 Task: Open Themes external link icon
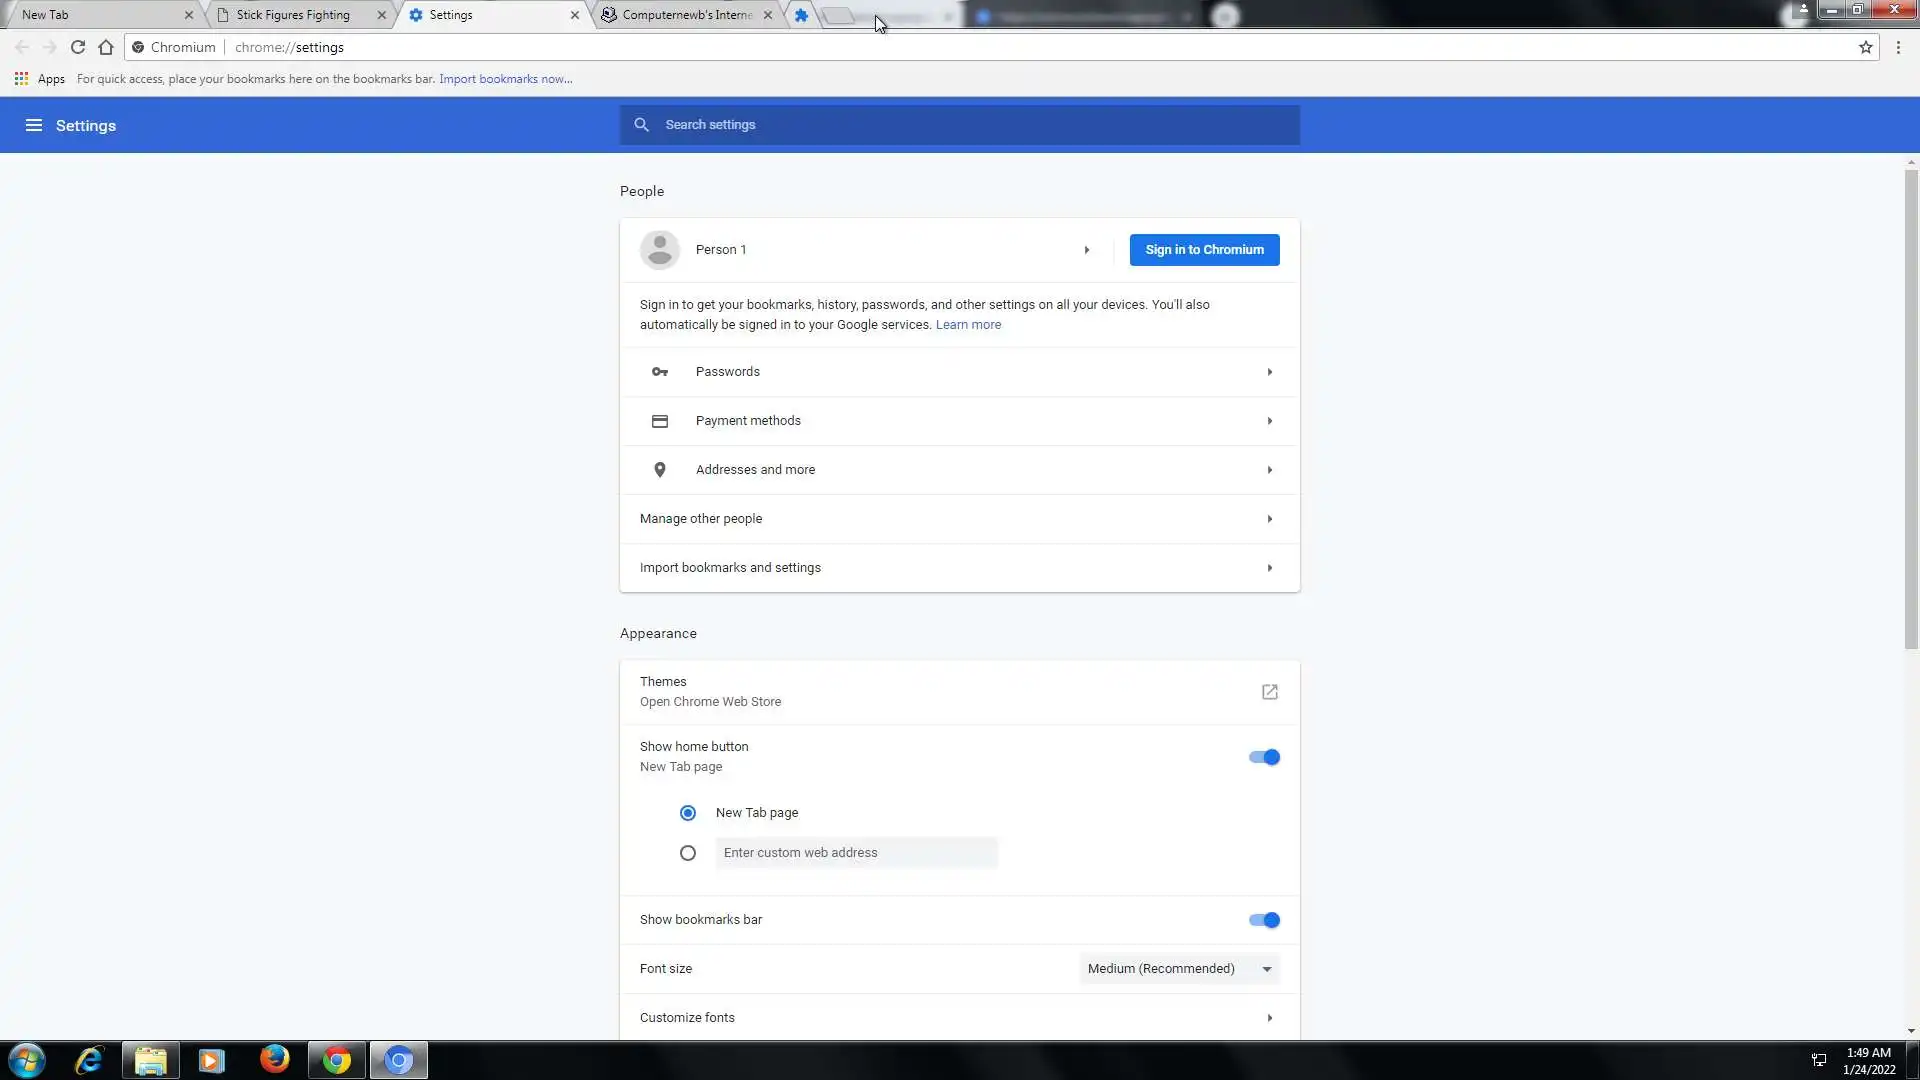pos(1269,692)
